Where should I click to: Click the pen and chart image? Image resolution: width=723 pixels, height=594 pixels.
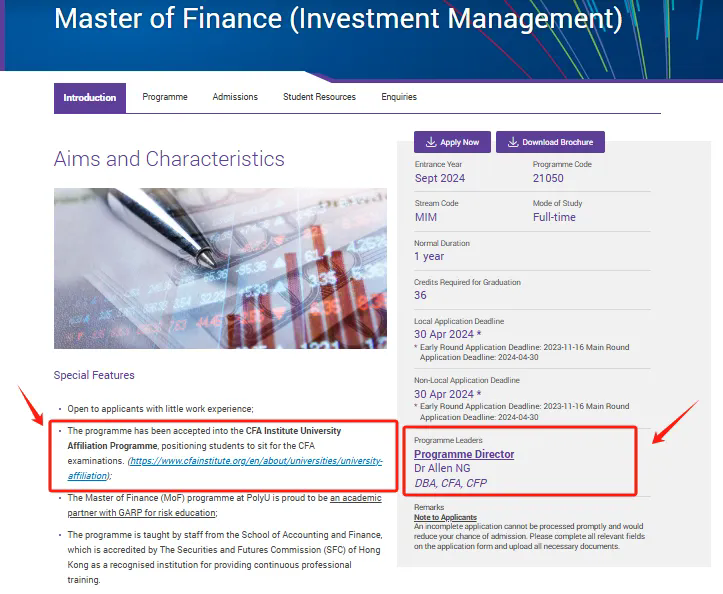220,268
